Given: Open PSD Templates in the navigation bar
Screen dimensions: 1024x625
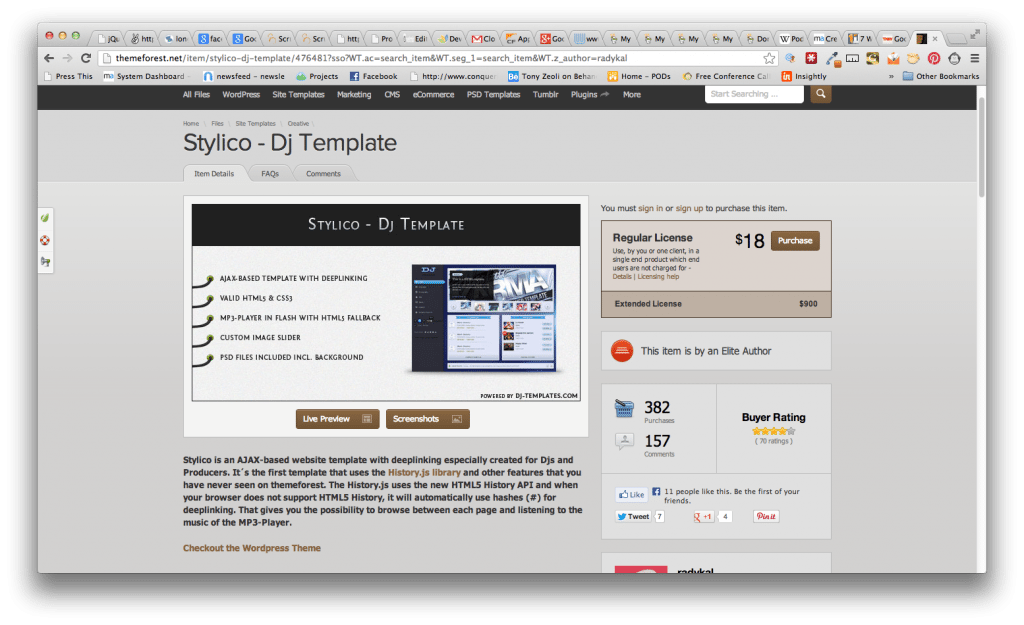Looking at the screenshot, I should click(x=493, y=95).
